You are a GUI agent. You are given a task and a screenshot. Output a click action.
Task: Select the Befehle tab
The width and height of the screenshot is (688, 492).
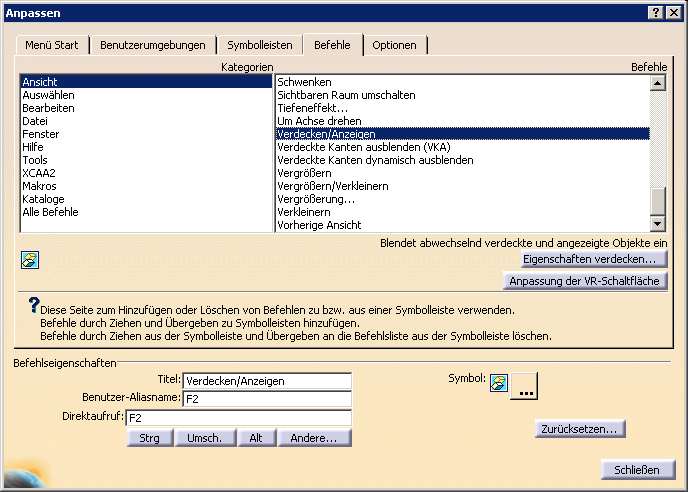pos(332,45)
